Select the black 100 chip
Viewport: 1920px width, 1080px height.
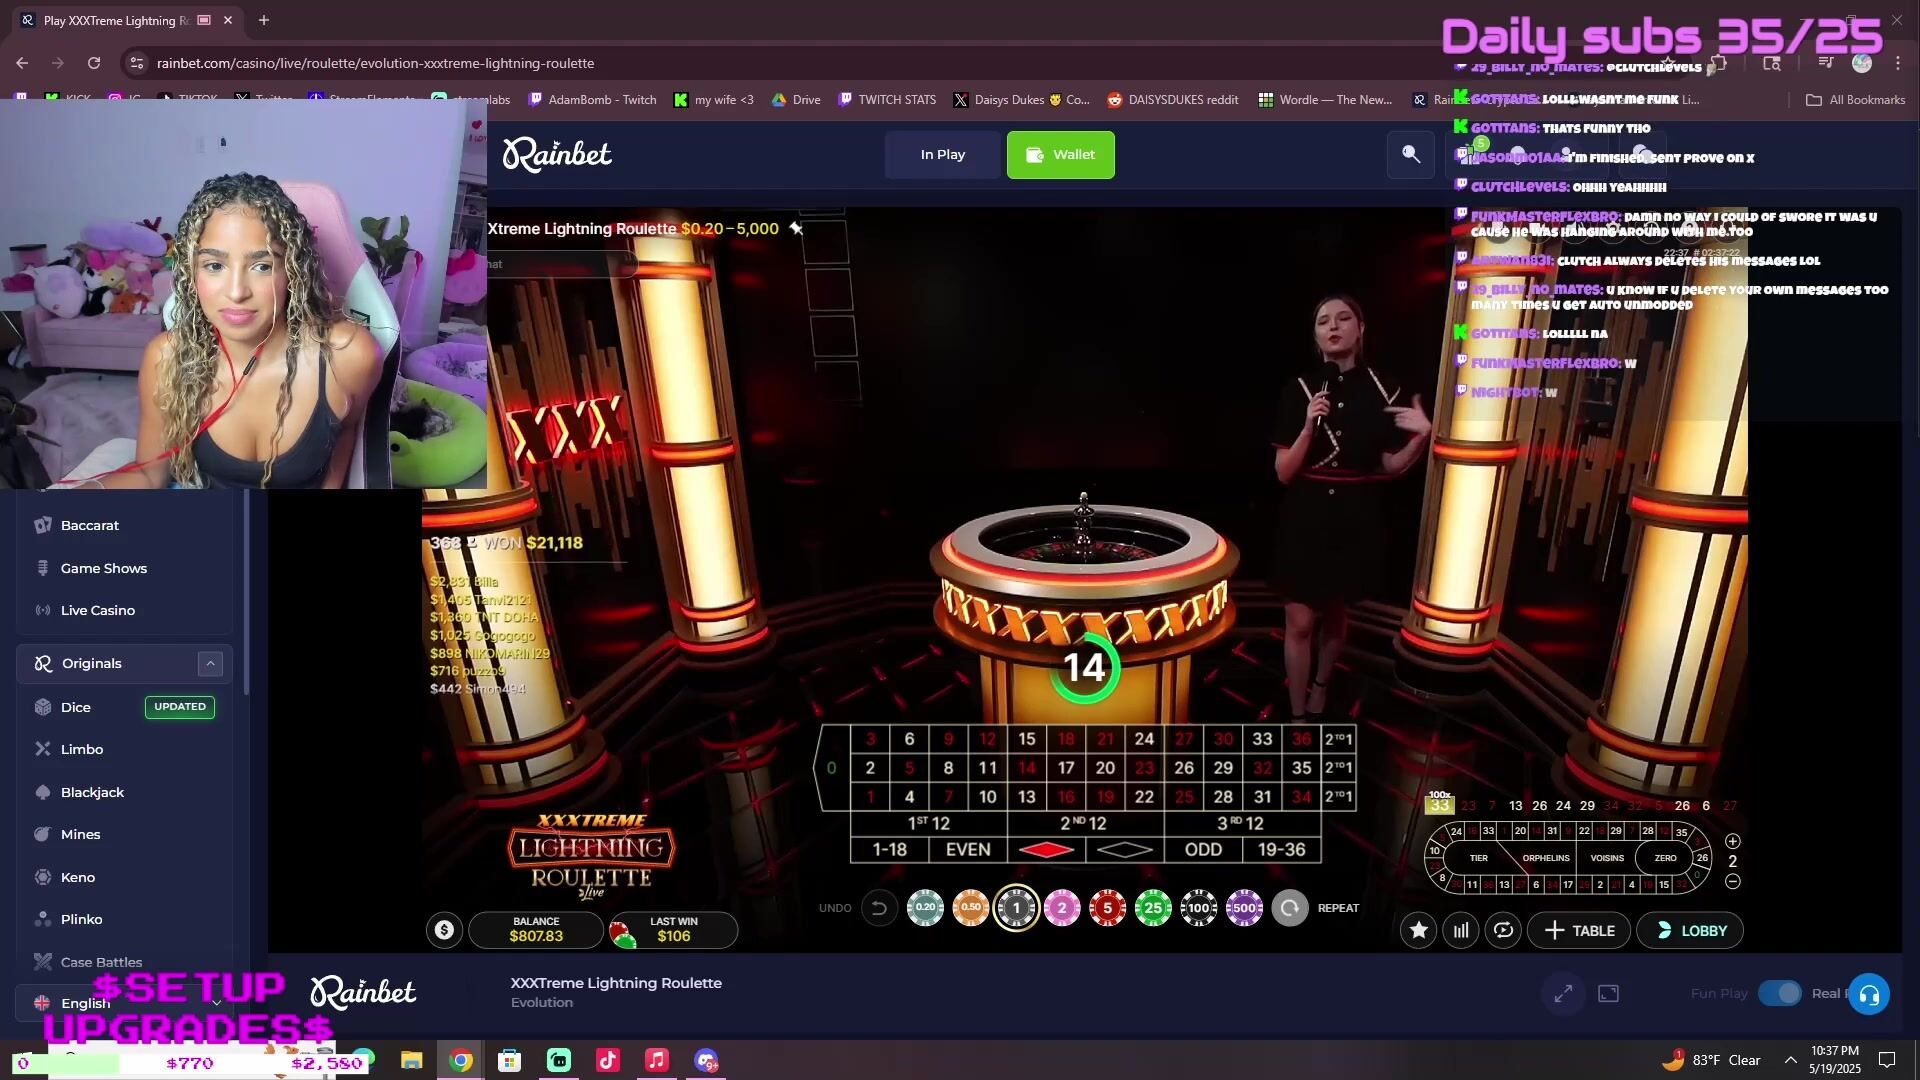tap(1198, 908)
